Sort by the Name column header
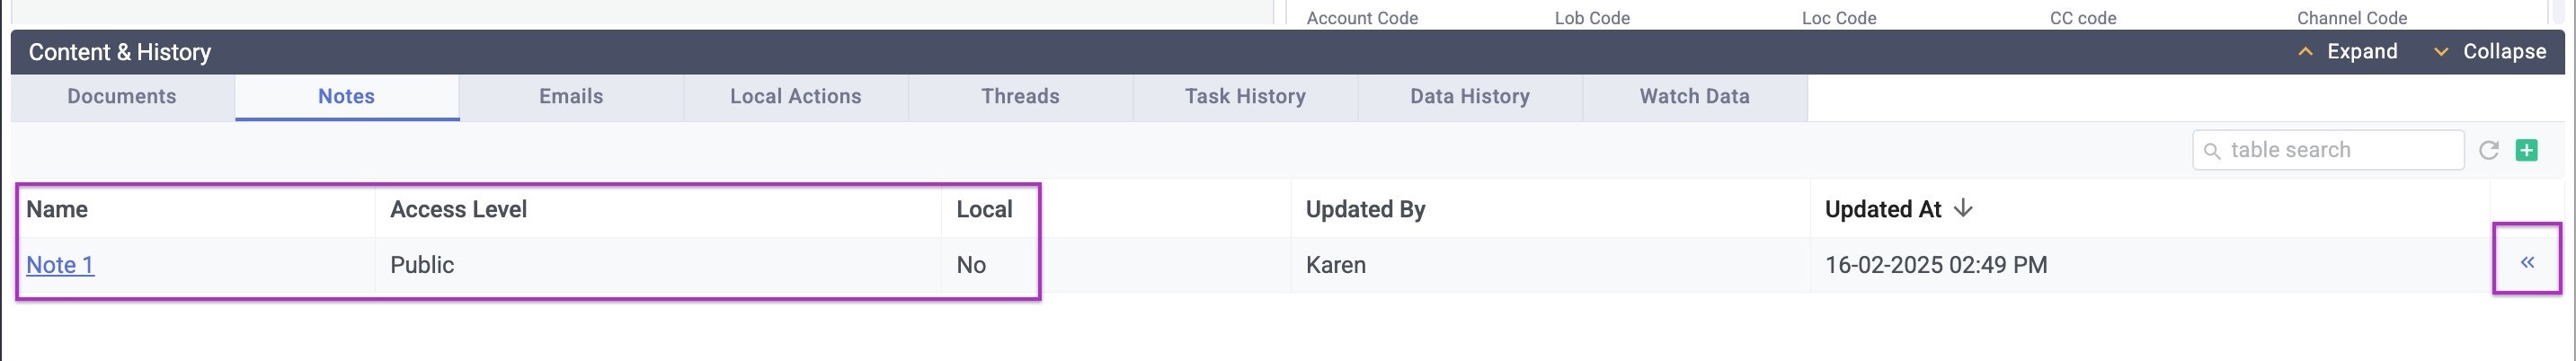Image resolution: width=2576 pixels, height=361 pixels. click(57, 209)
